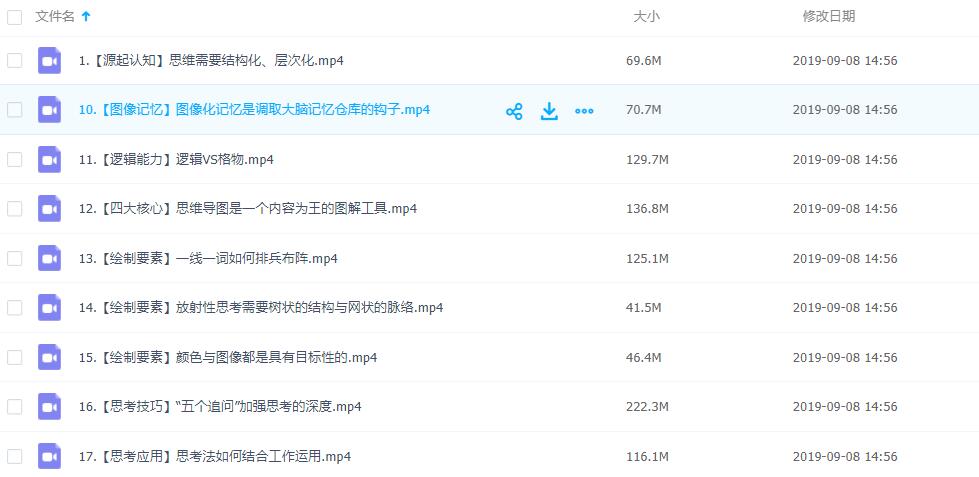Download the 图像记忆 video file
979x477 pixels.
[x=549, y=111]
